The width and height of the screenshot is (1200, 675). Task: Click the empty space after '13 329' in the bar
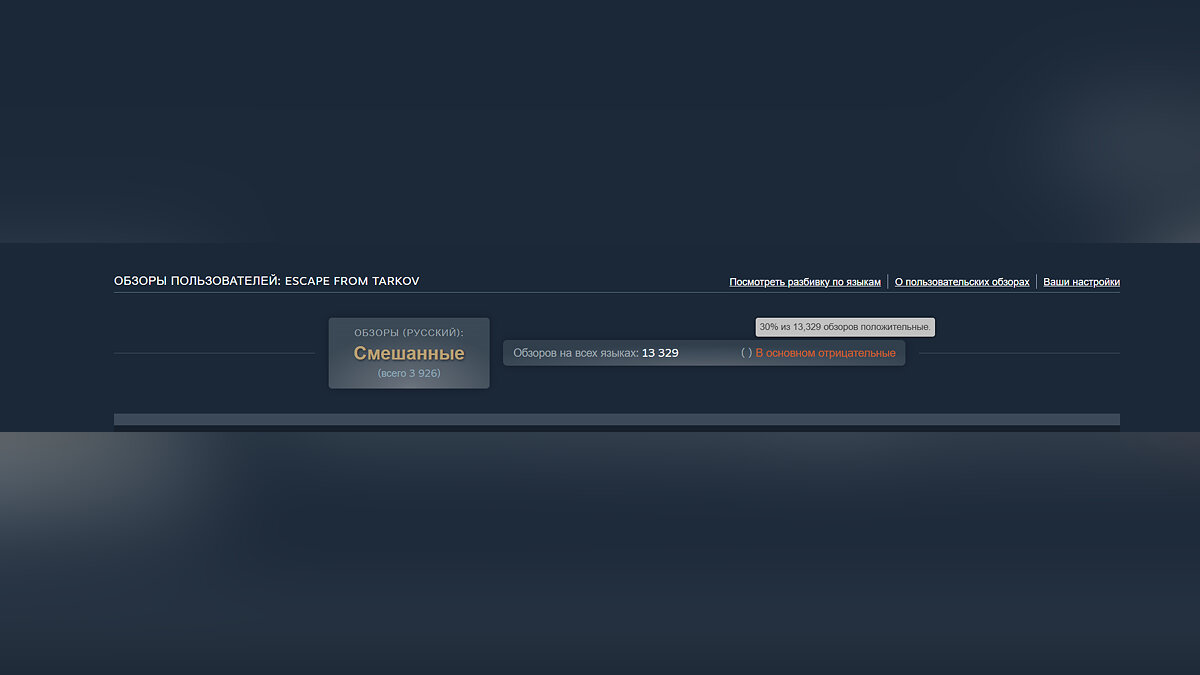pyautogui.click(x=708, y=353)
